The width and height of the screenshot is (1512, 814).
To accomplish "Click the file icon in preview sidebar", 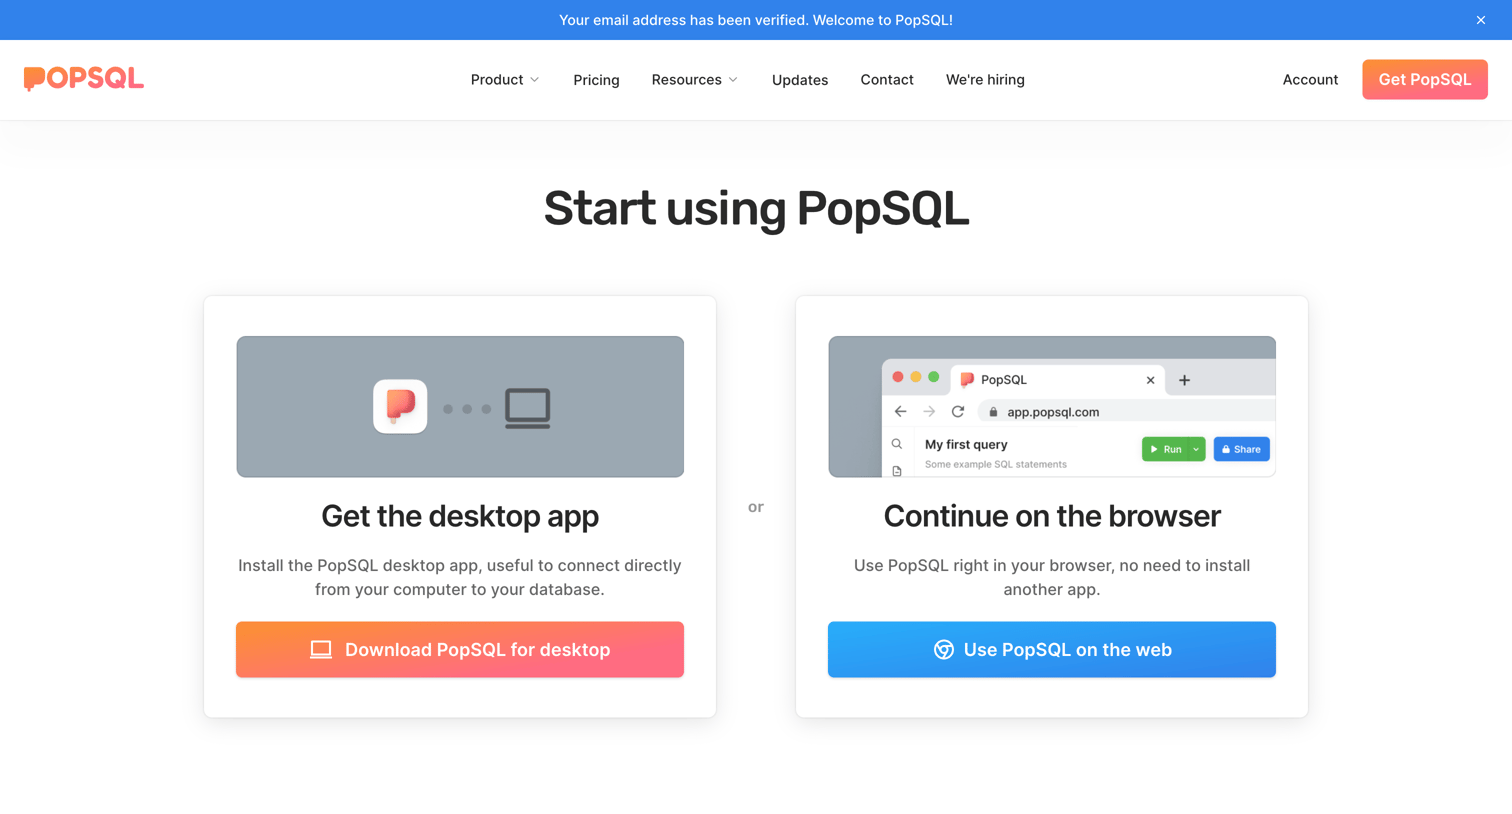I will tap(897, 471).
